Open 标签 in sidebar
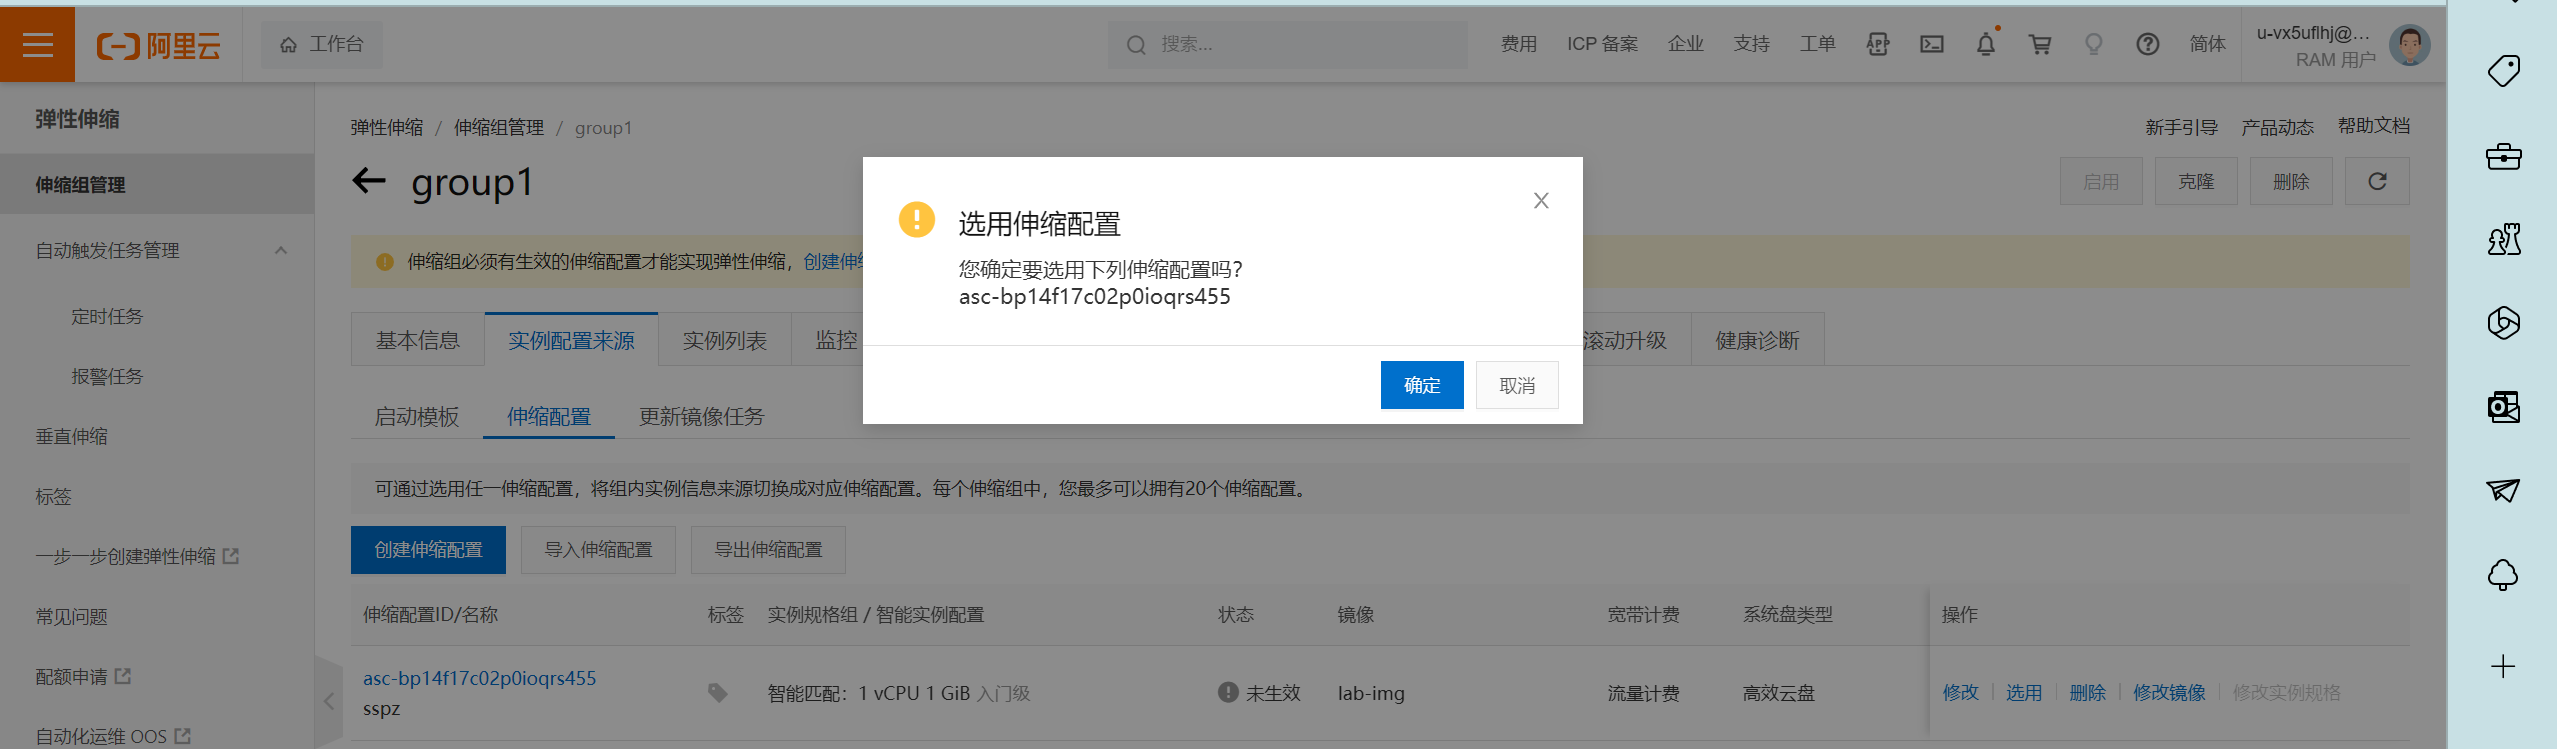 pos(54,496)
